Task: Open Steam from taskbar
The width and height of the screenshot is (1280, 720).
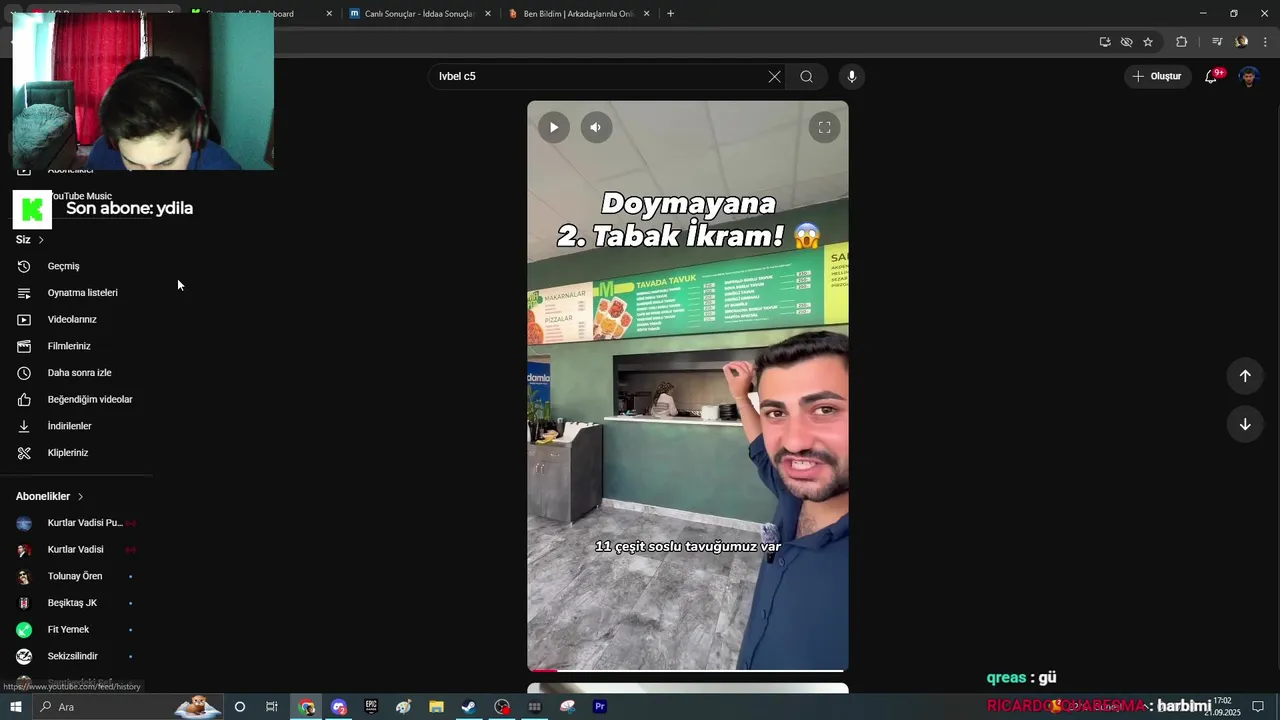Action: [468, 707]
